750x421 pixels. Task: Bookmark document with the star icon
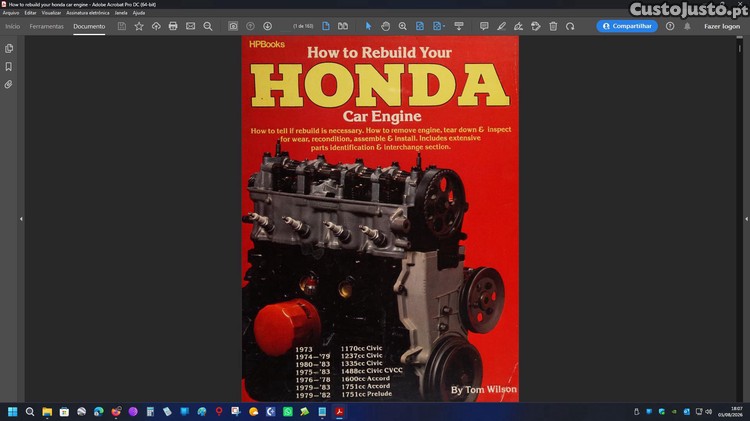point(139,26)
